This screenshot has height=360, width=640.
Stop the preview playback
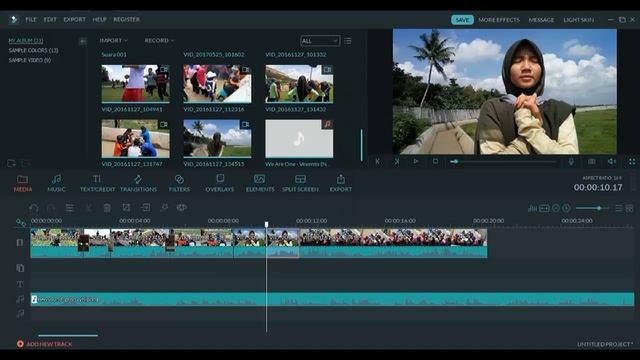point(436,162)
